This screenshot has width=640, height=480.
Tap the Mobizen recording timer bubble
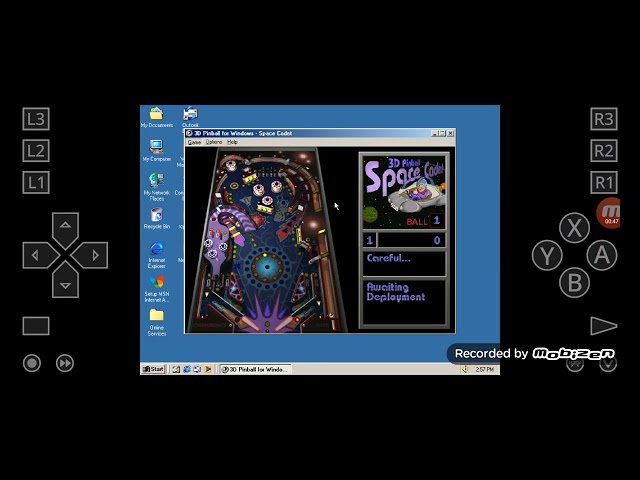(x=609, y=213)
